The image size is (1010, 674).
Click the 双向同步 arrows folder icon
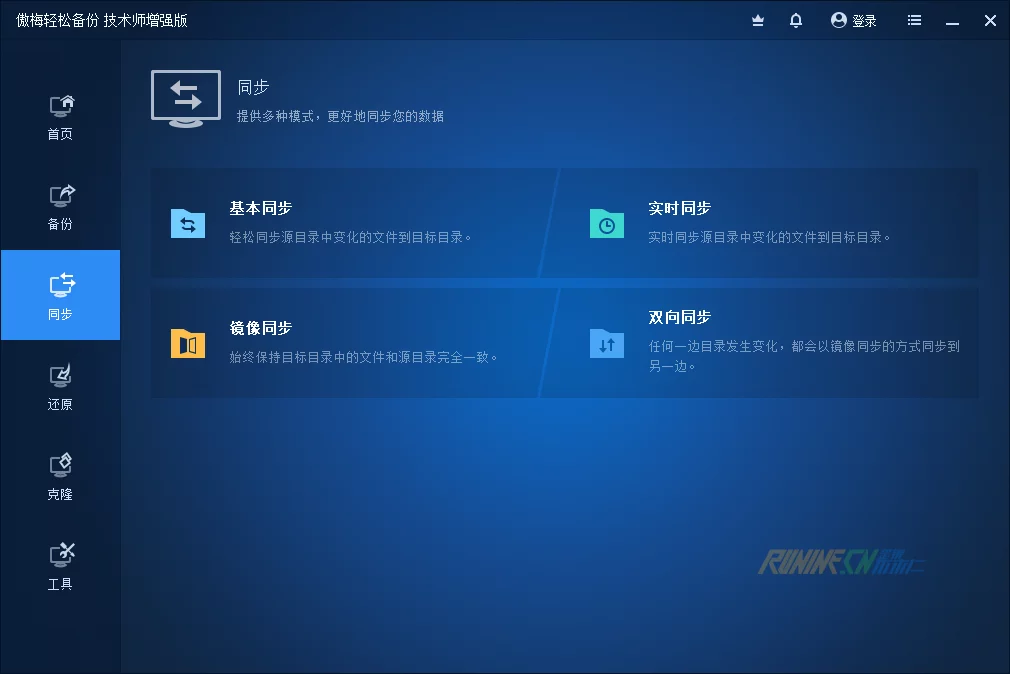(607, 343)
